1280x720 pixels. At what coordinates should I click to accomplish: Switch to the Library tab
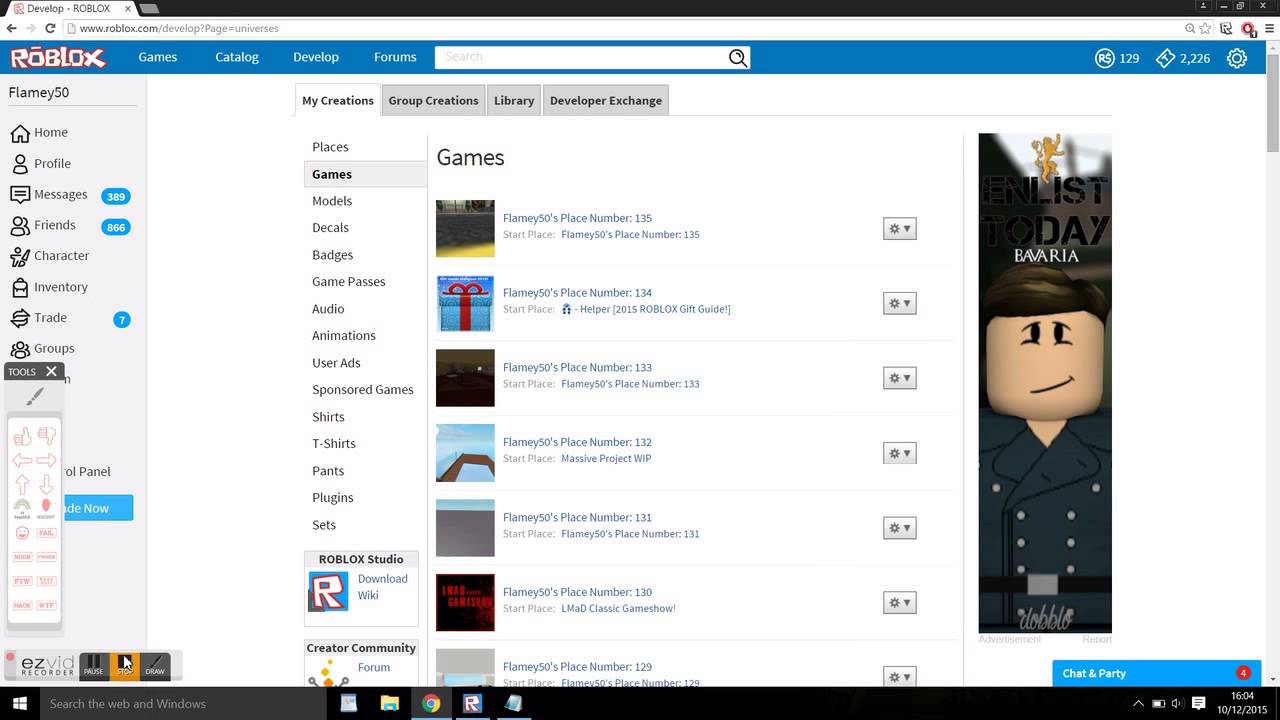tap(514, 100)
